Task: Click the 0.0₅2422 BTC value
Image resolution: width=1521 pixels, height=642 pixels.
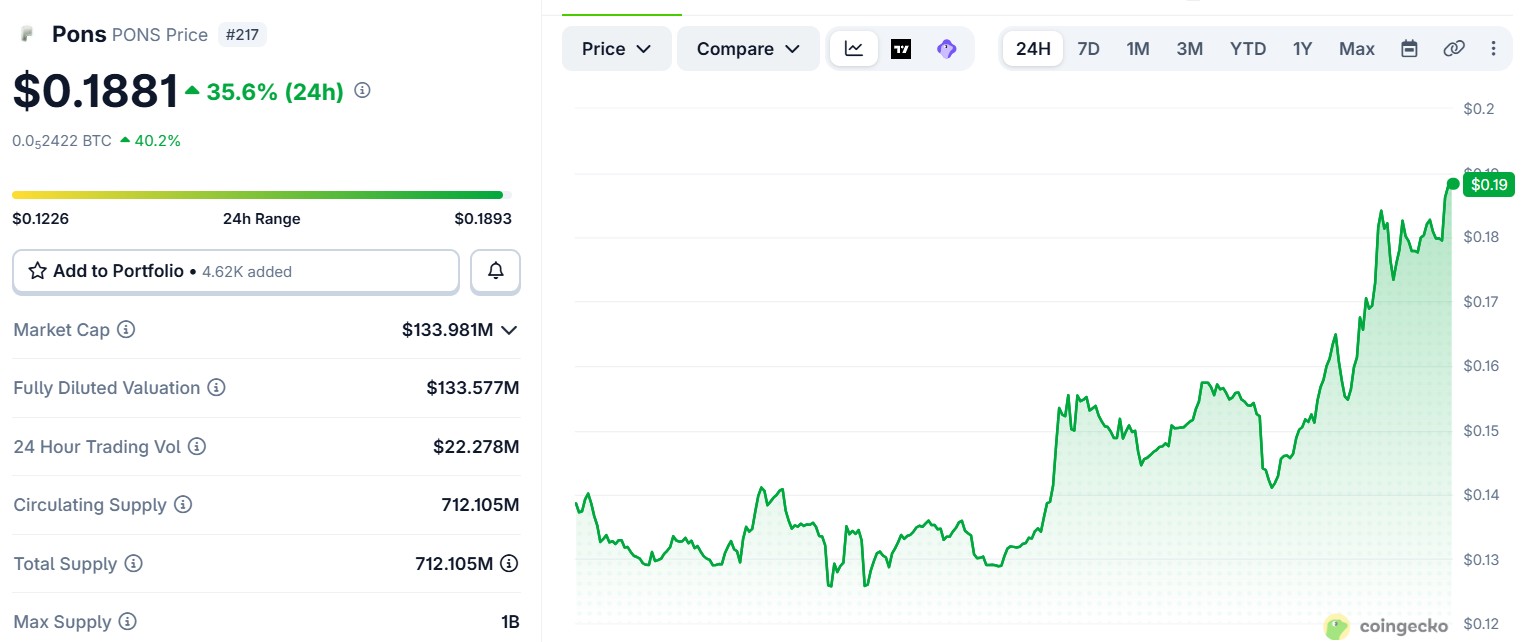Action: coord(62,141)
